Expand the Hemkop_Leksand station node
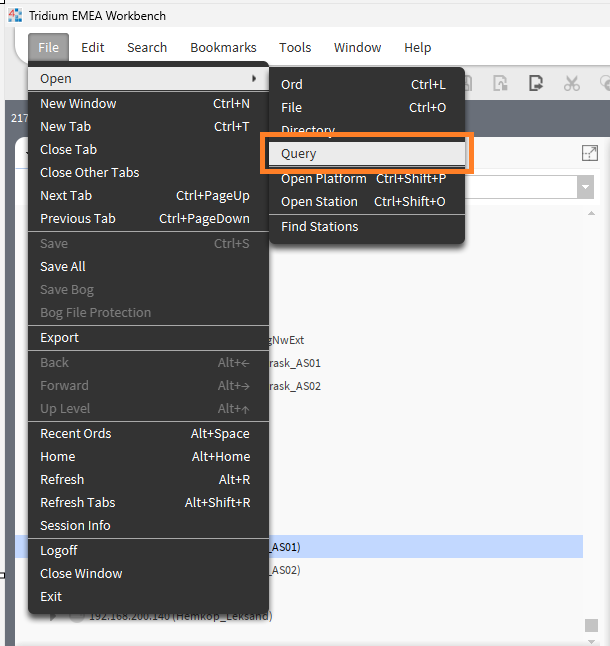 54,616
